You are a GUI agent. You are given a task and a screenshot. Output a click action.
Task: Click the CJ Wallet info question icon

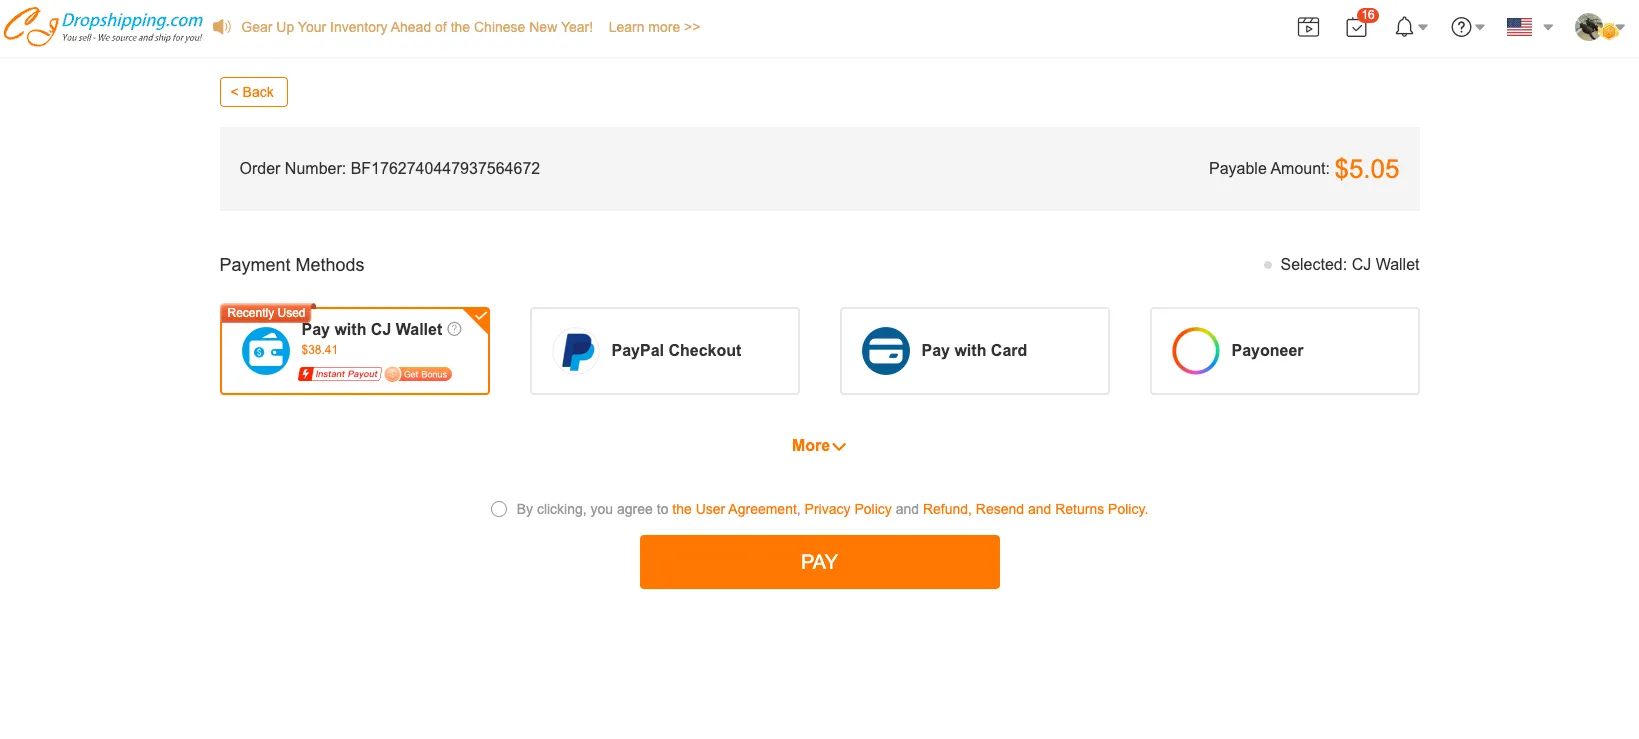(455, 329)
